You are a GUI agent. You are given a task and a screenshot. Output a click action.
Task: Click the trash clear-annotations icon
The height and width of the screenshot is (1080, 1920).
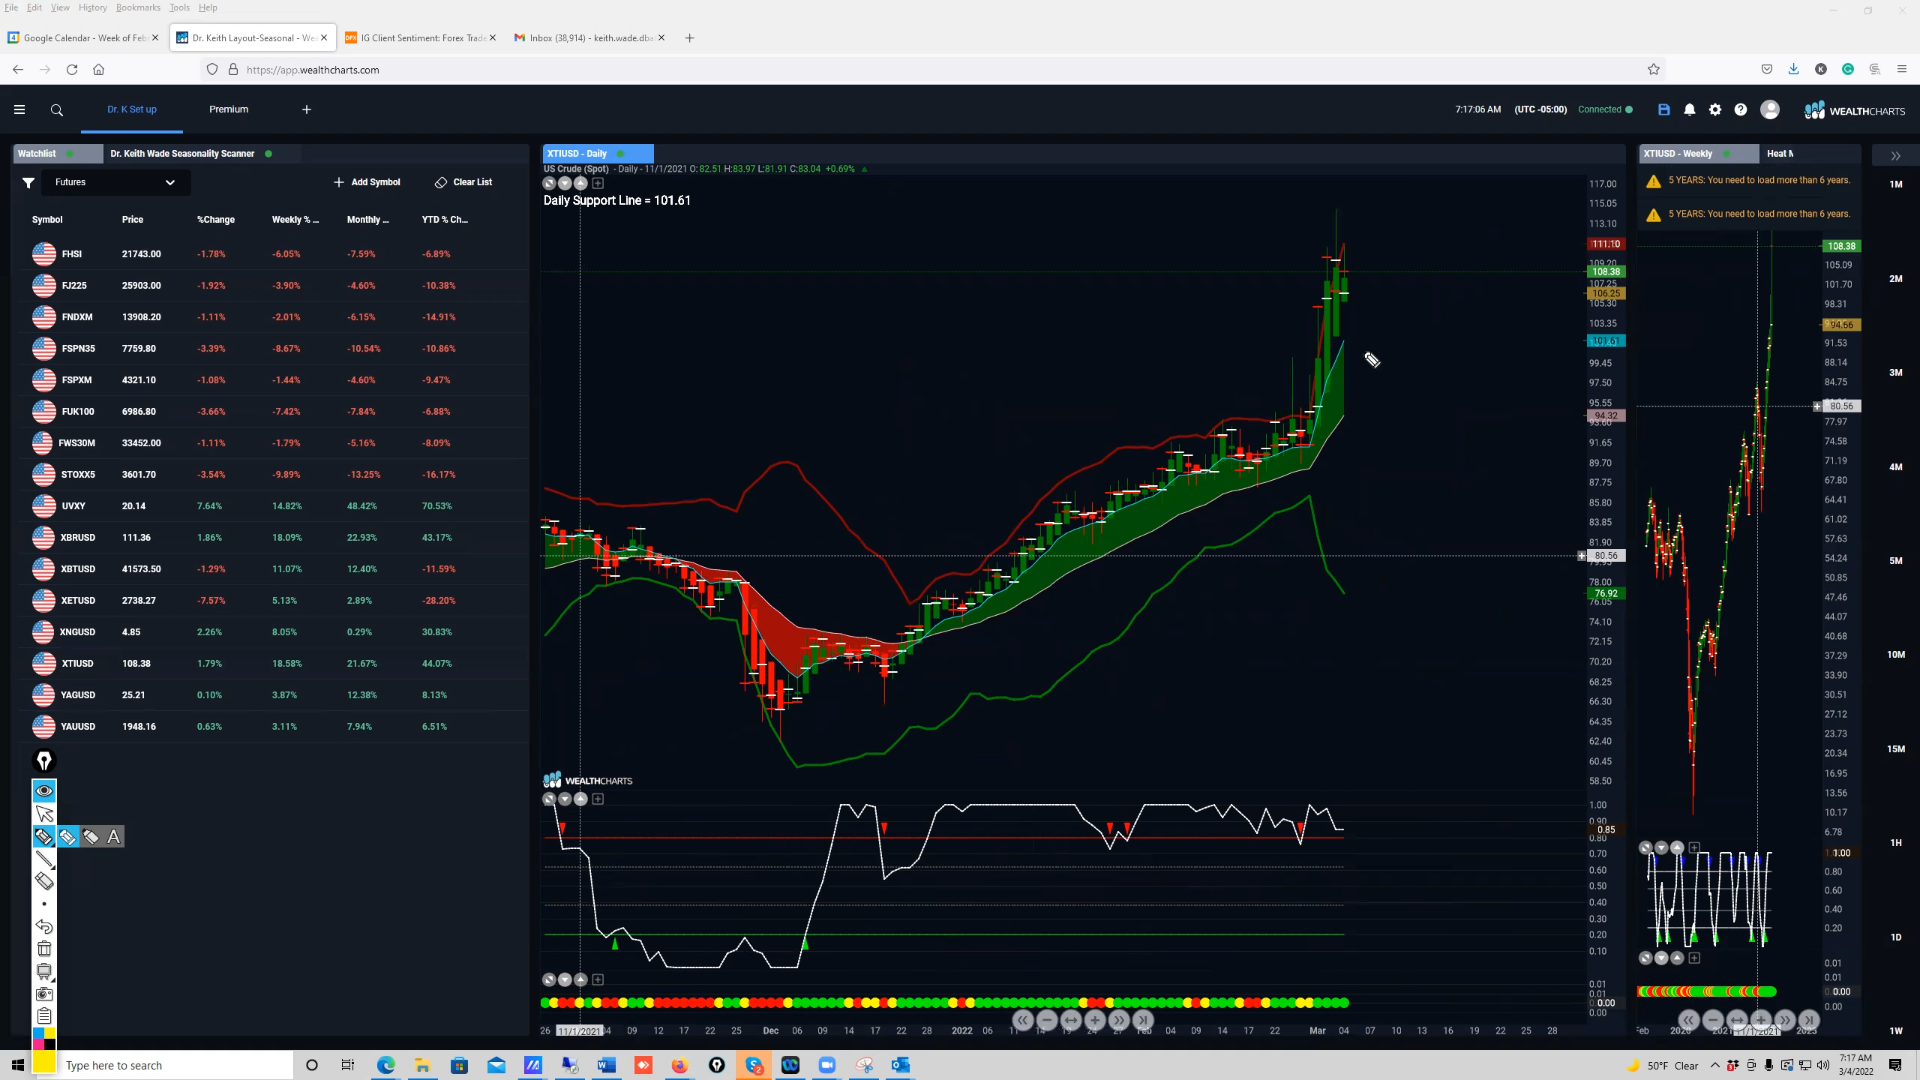tap(44, 949)
